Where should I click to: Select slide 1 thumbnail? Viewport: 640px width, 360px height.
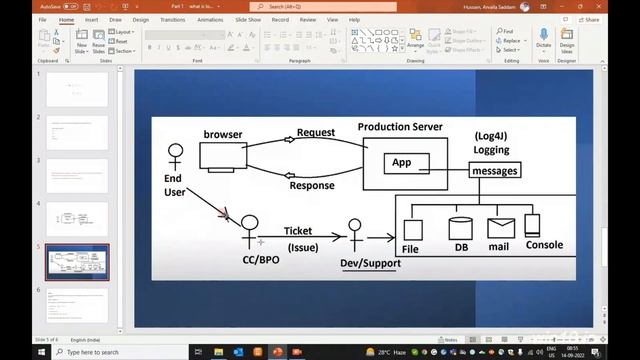(x=77, y=89)
